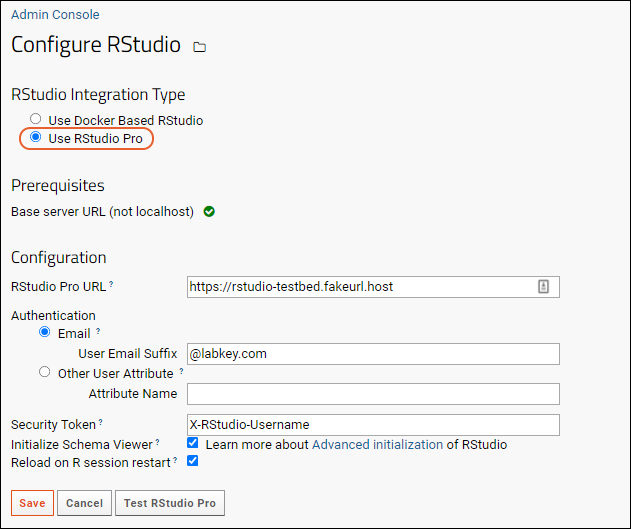Viewport: 631px width, 529px height.
Task: Click the autofill icon inside RStudio Pro URL field
Action: pyautogui.click(x=543, y=287)
